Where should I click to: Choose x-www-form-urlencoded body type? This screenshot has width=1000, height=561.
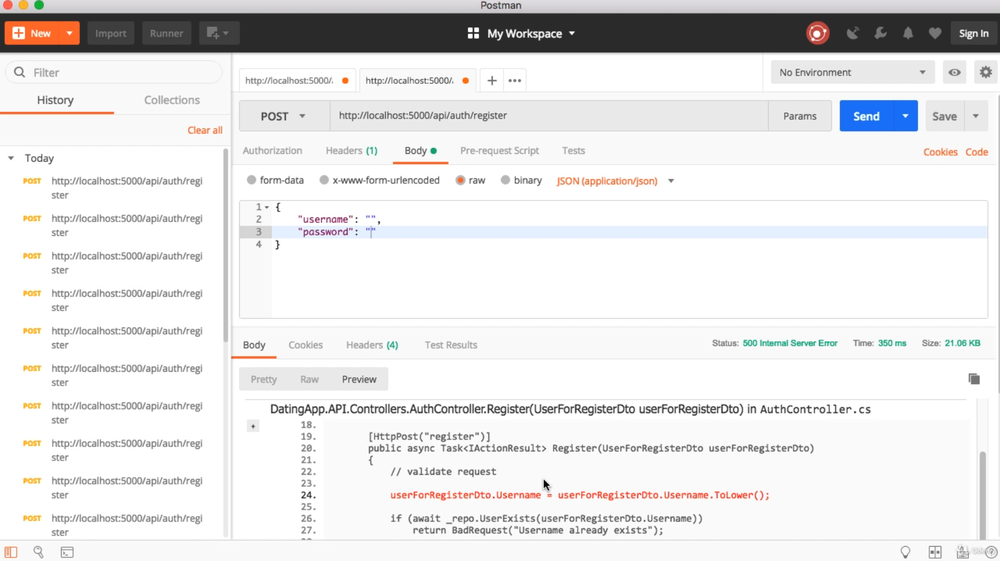(324, 181)
